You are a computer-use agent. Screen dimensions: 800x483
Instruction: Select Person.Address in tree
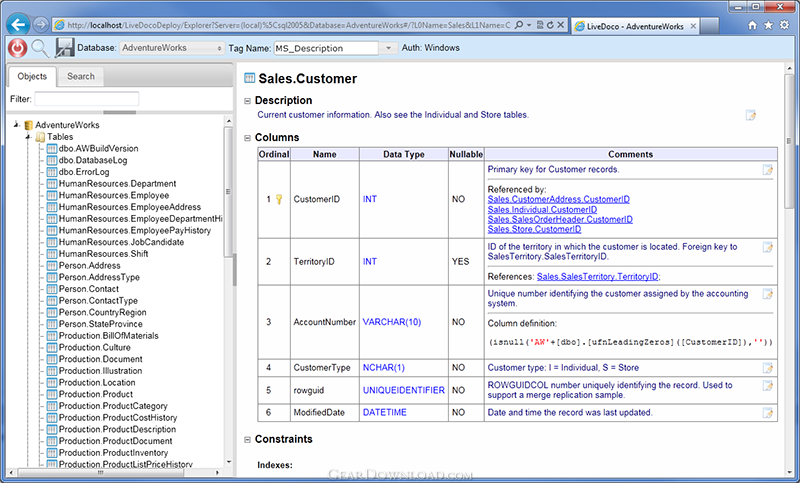point(89,266)
